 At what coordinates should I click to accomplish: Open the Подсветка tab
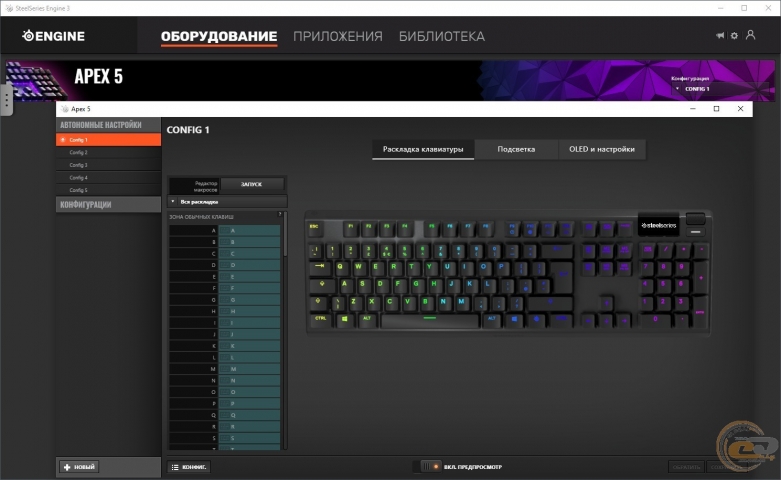(516, 149)
